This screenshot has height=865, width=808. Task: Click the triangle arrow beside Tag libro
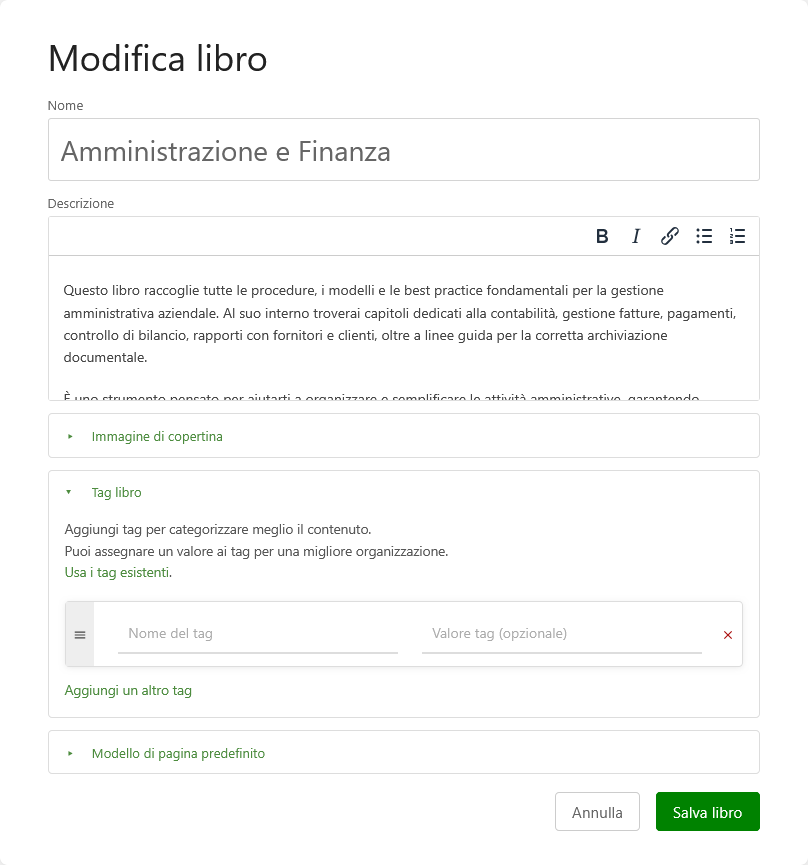tap(69, 492)
